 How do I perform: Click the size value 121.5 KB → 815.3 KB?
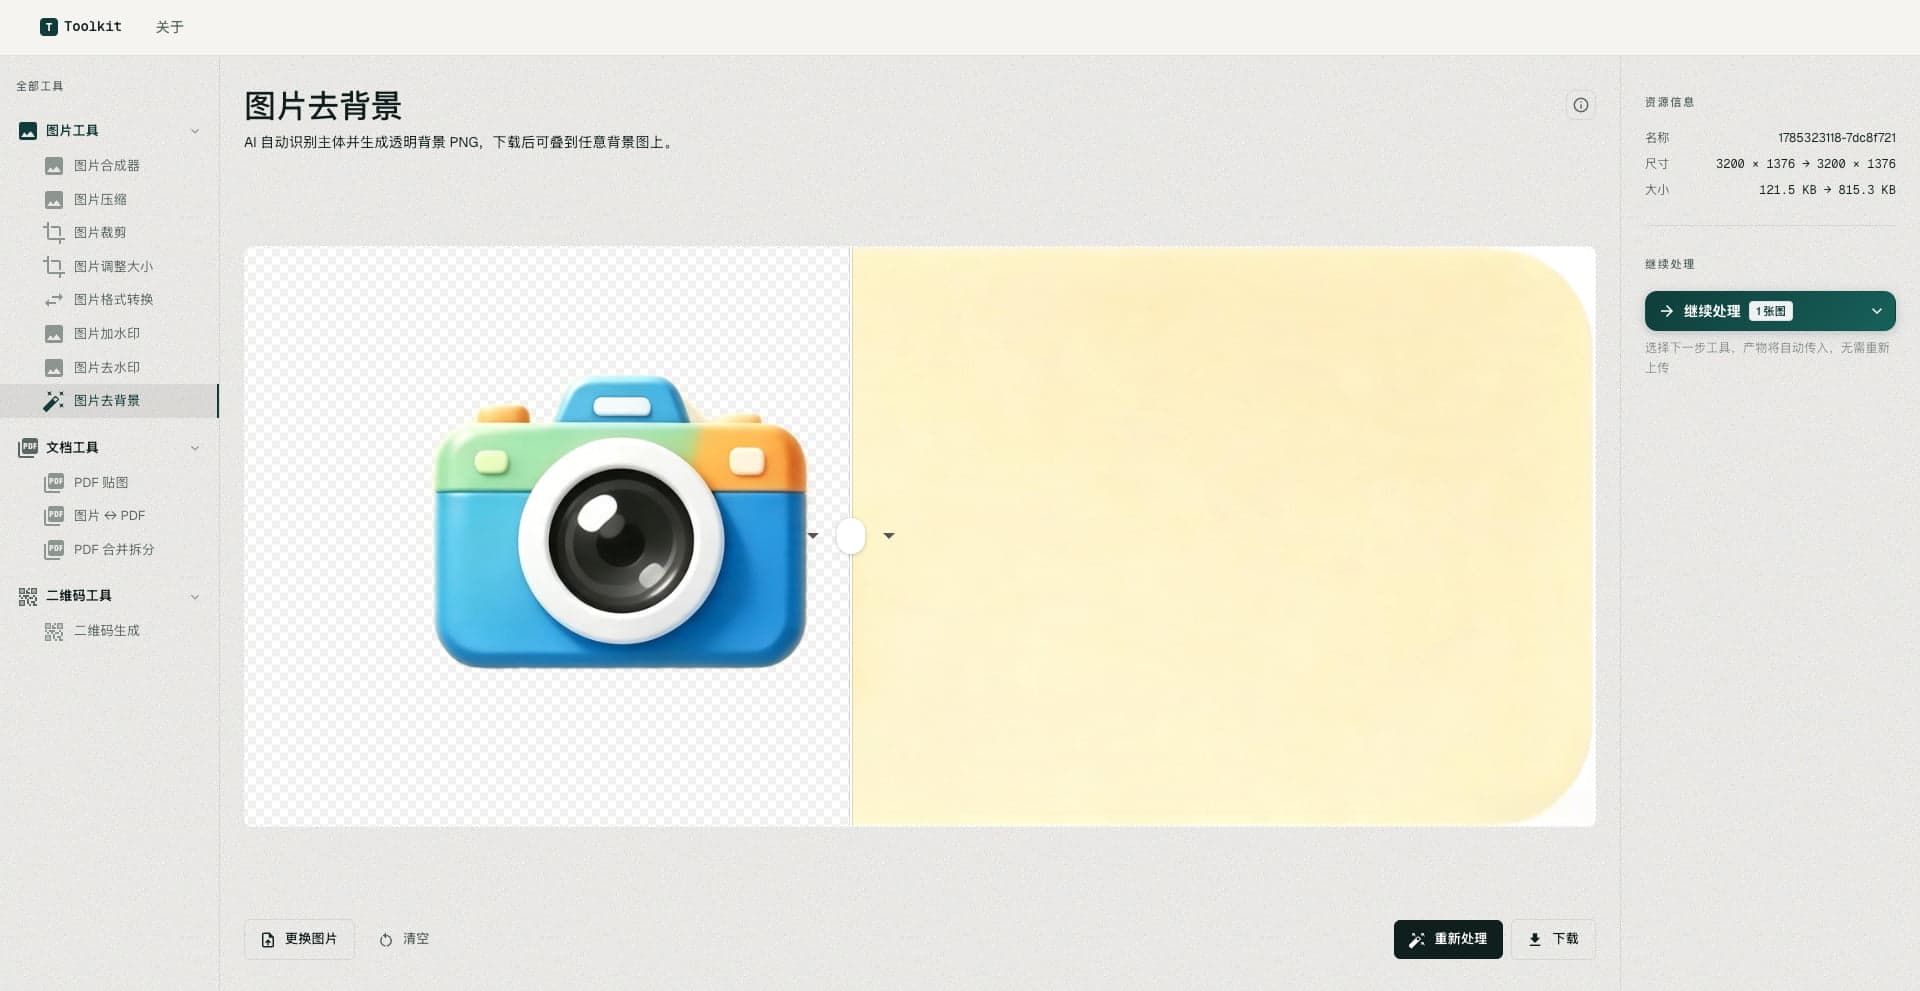(x=1827, y=190)
